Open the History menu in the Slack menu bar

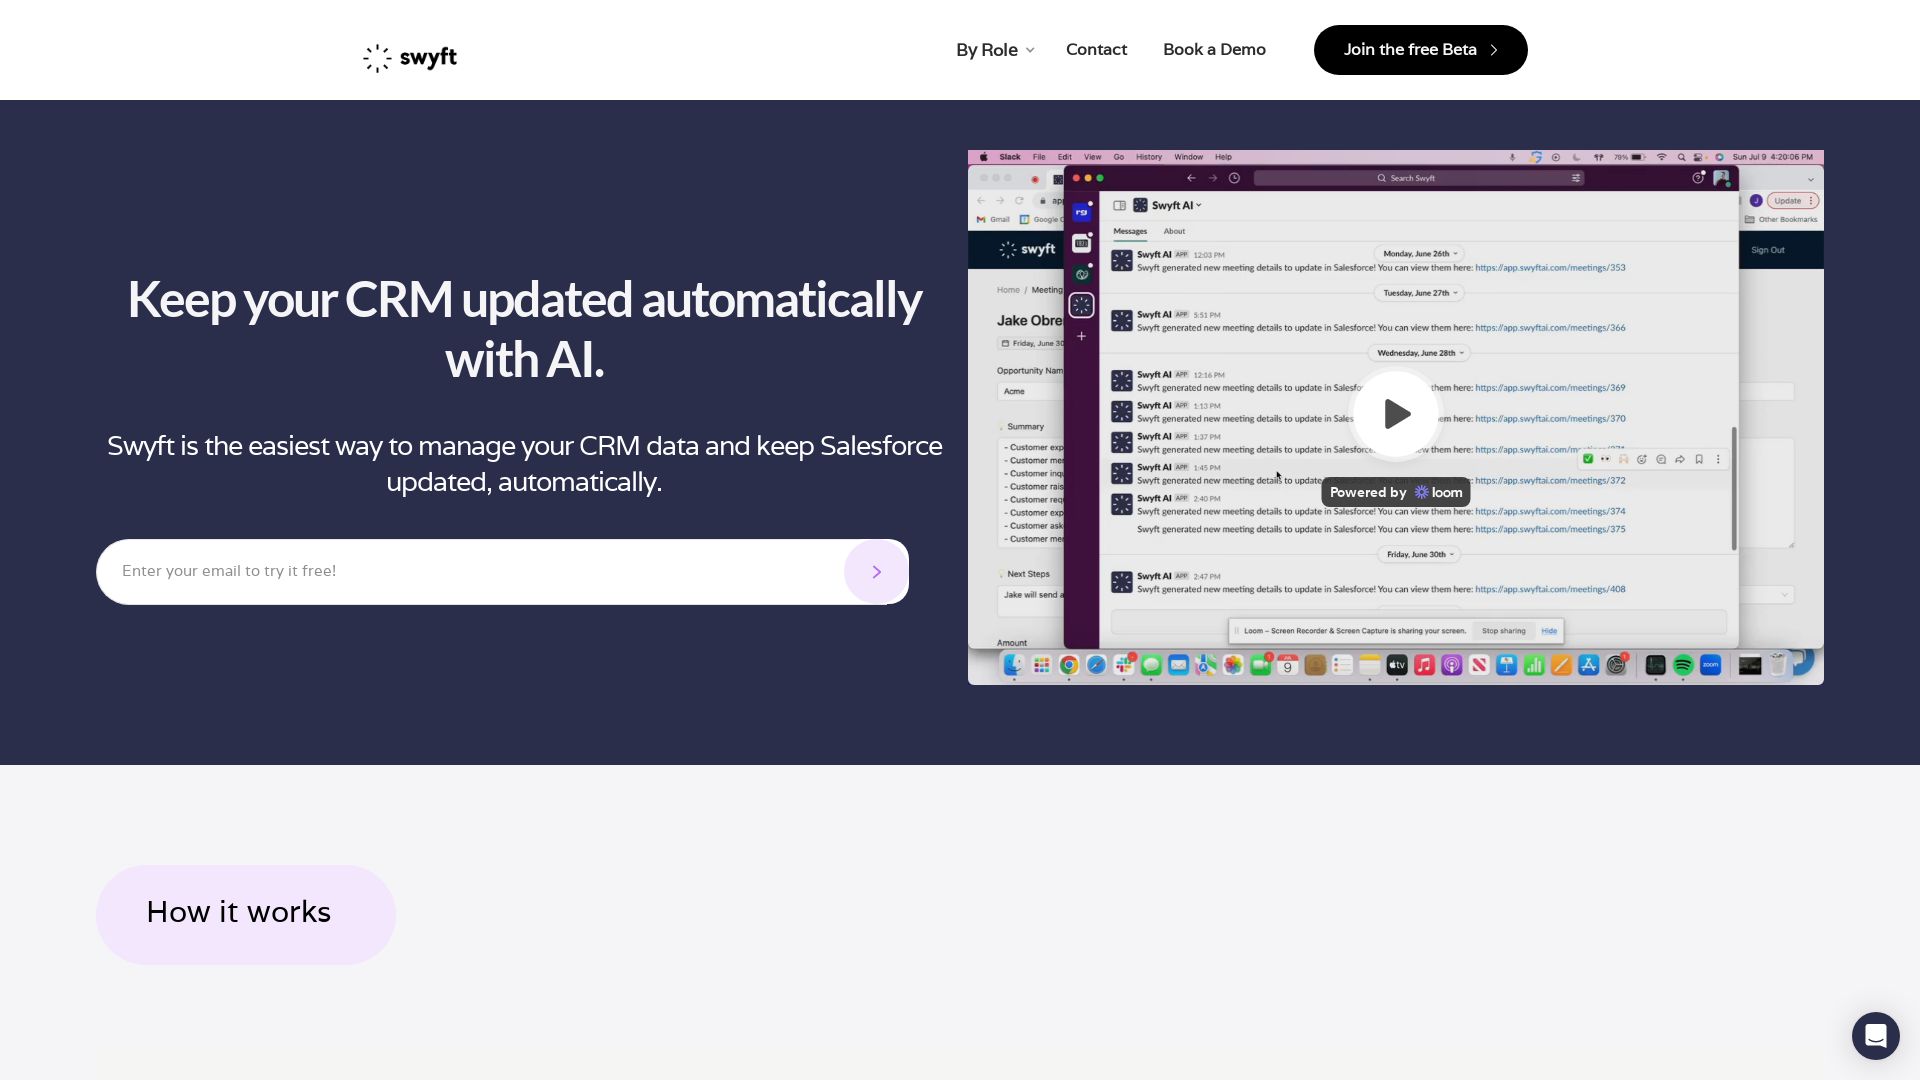1148,157
